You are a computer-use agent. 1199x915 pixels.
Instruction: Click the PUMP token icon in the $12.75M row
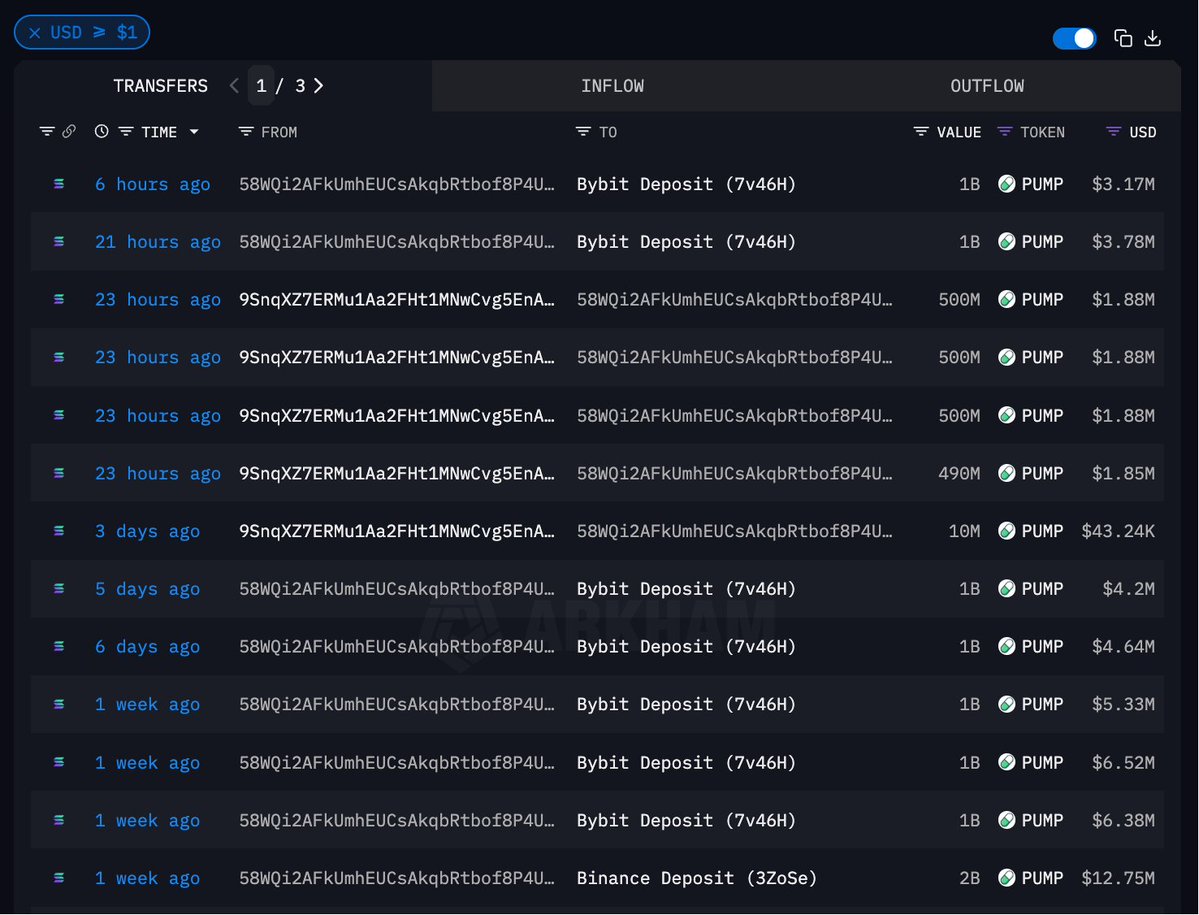pyautogui.click(x=1006, y=878)
